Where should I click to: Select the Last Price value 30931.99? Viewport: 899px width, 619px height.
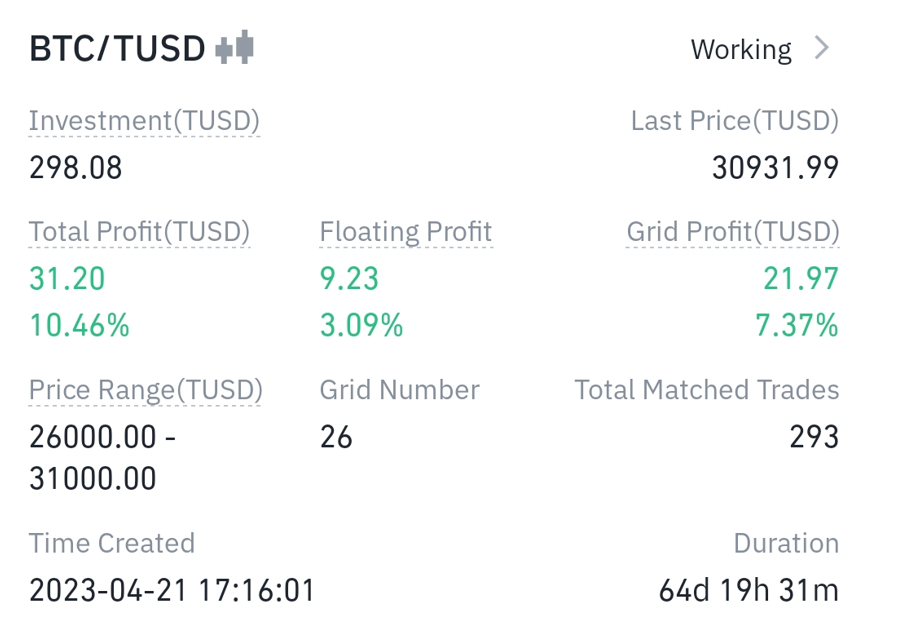(775, 168)
